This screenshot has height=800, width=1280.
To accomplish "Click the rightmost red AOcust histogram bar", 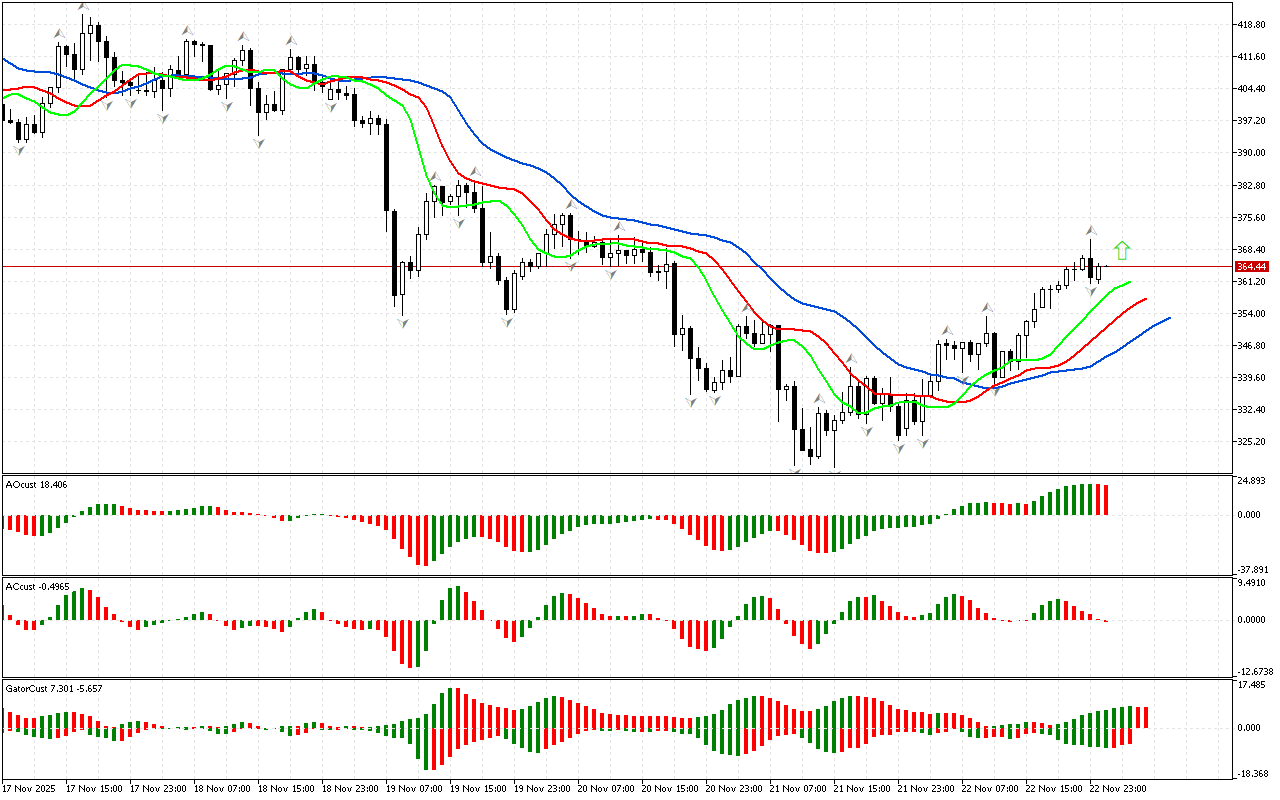I will pyautogui.click(x=1106, y=500).
